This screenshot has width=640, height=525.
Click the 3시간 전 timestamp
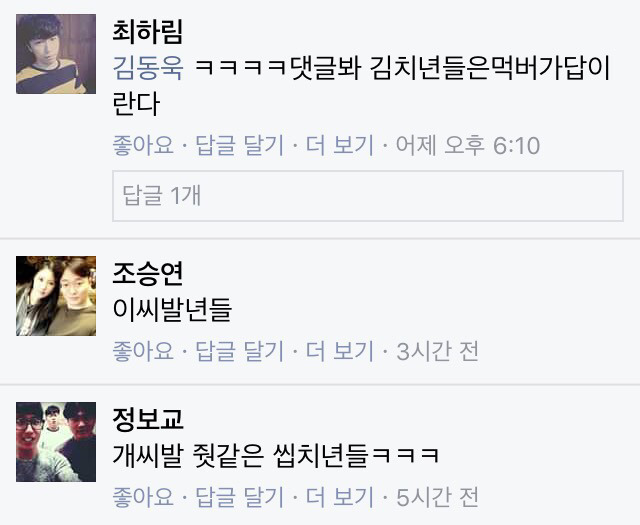[x=437, y=351]
